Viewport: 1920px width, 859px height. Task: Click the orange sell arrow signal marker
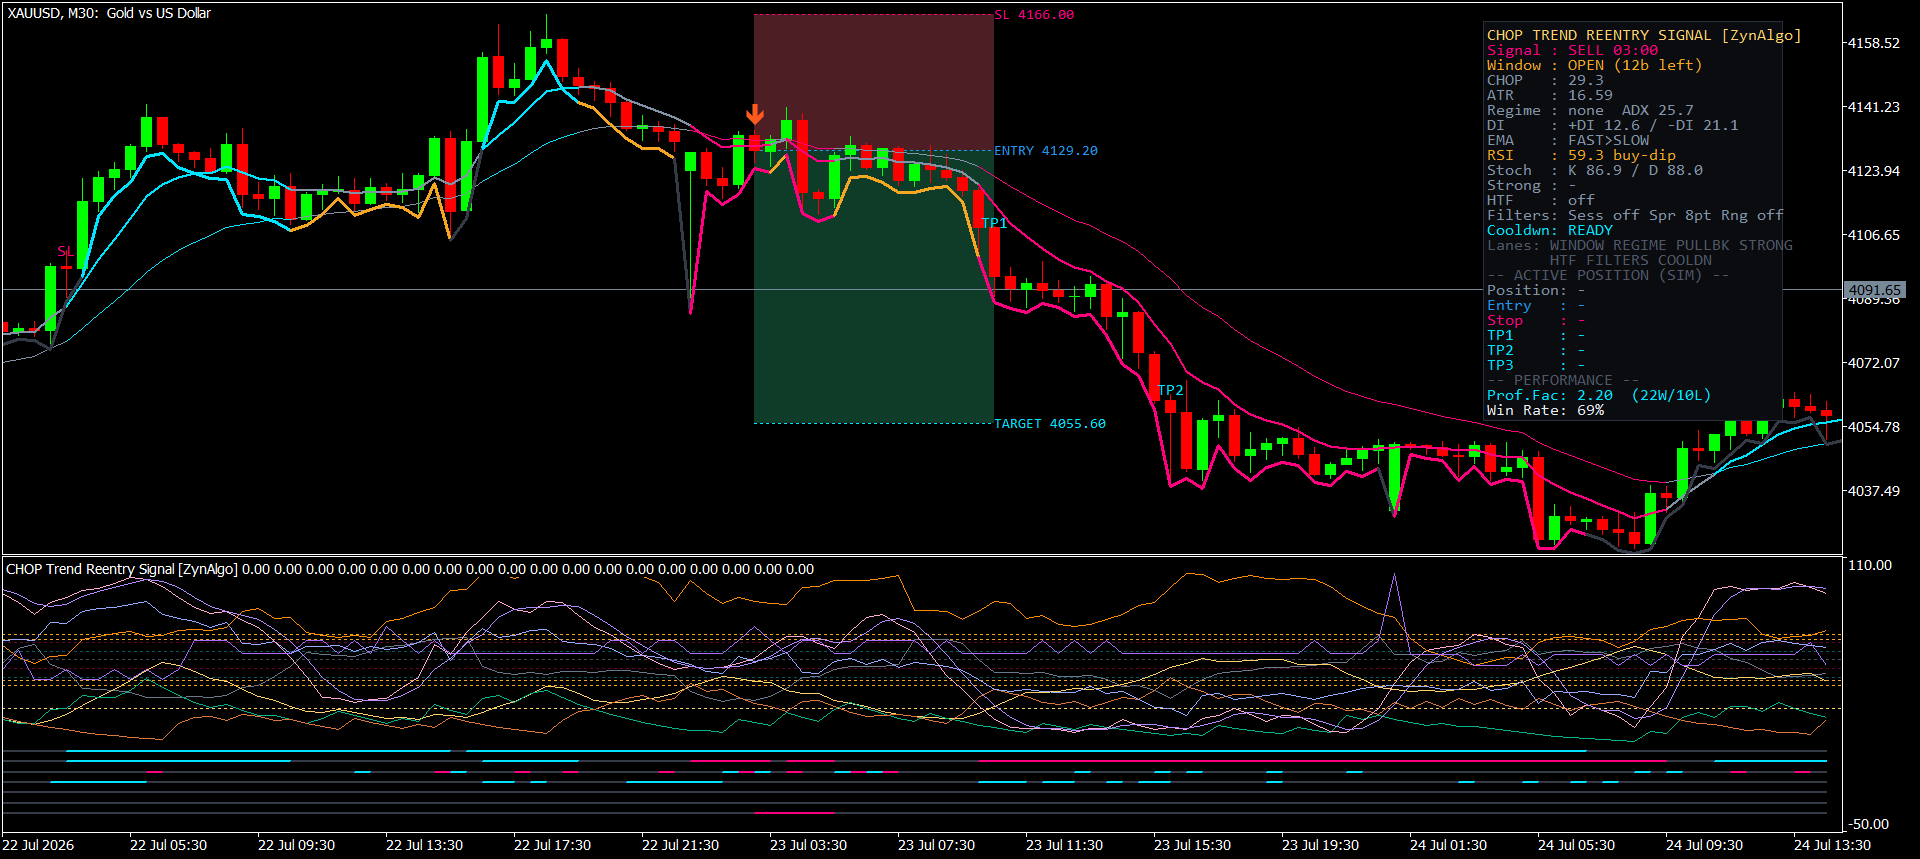pos(755,114)
